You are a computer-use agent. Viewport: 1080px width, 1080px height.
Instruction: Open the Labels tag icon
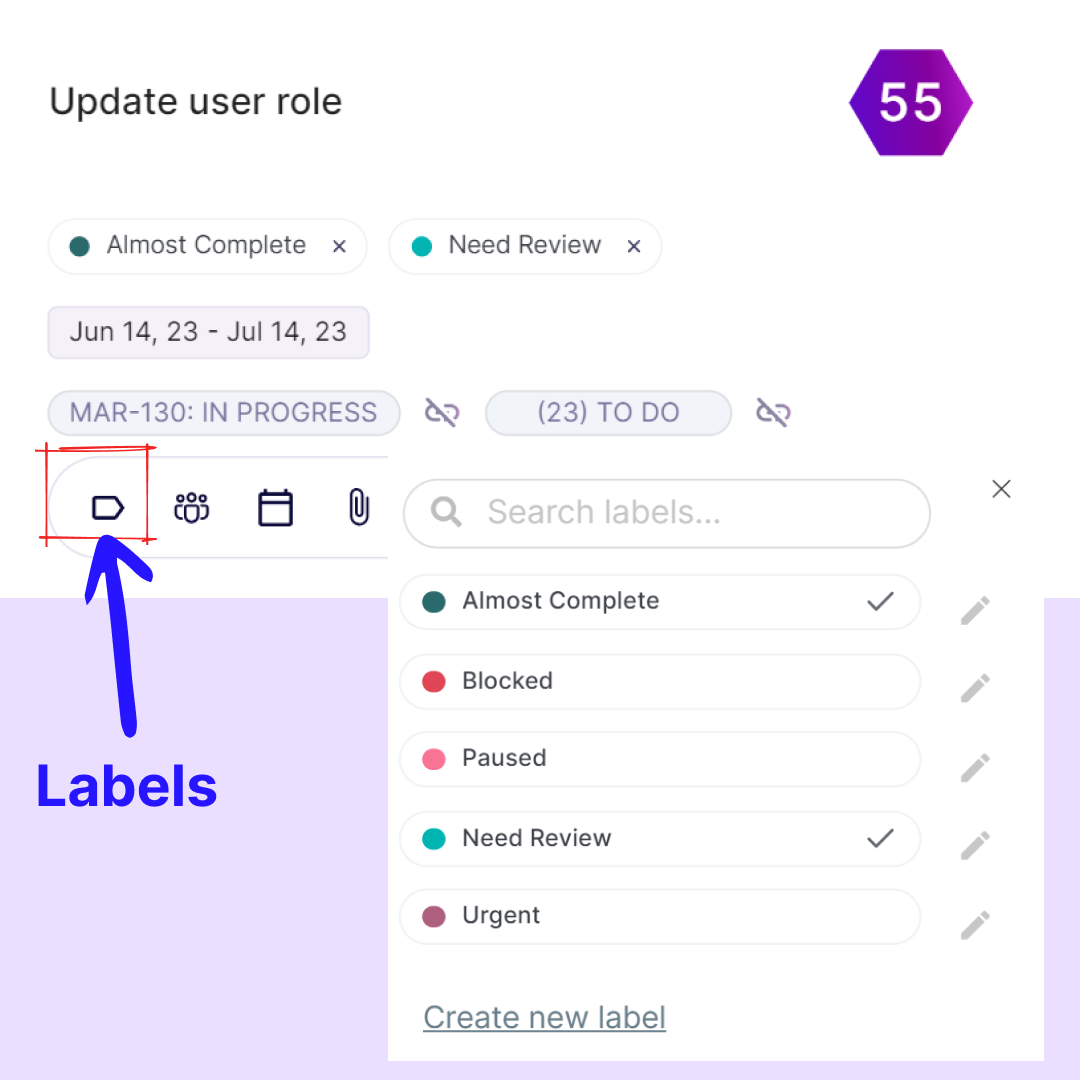(x=107, y=508)
